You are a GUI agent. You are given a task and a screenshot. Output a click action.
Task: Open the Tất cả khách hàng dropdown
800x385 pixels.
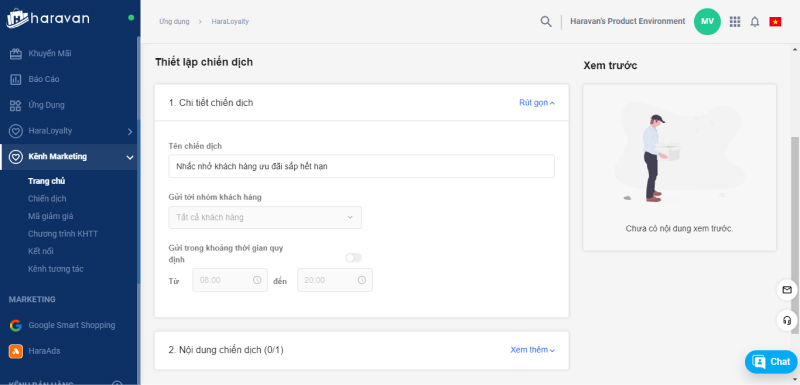point(265,217)
